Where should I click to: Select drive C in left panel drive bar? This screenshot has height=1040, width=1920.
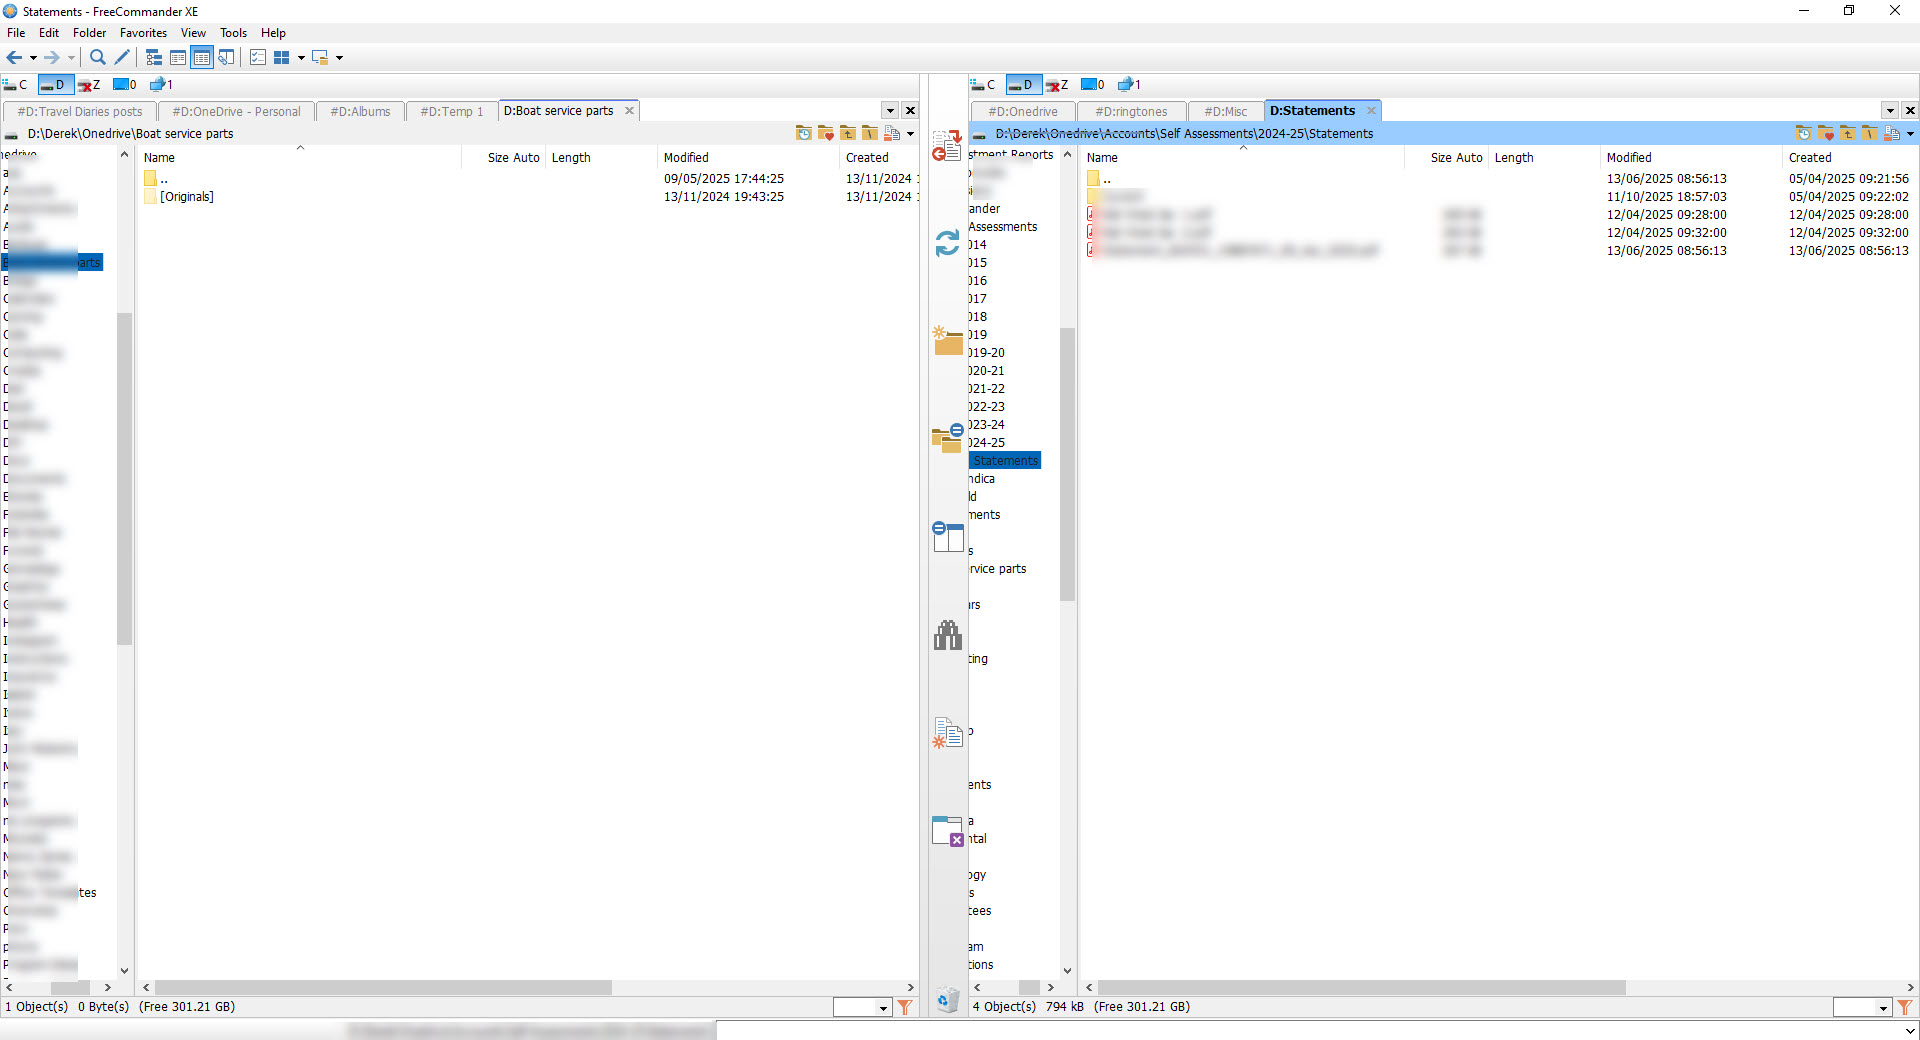[16, 85]
